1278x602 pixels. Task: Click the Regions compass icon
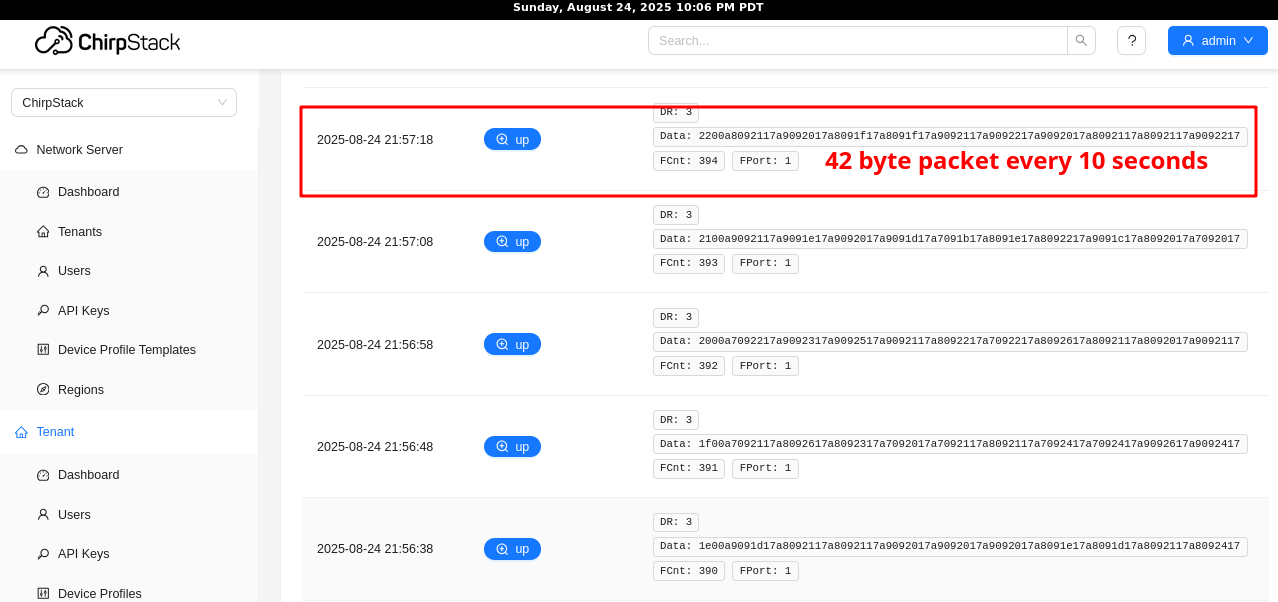tap(43, 390)
